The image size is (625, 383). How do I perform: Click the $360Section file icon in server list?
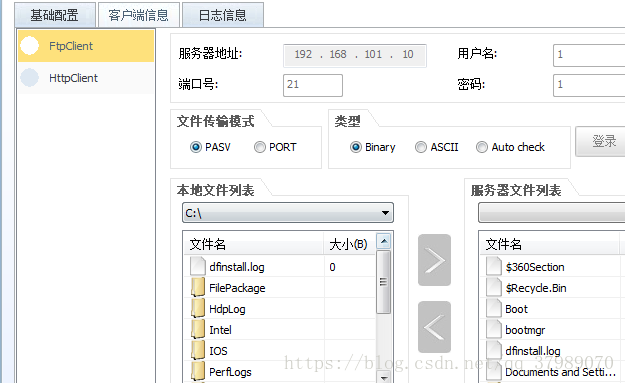point(493,267)
